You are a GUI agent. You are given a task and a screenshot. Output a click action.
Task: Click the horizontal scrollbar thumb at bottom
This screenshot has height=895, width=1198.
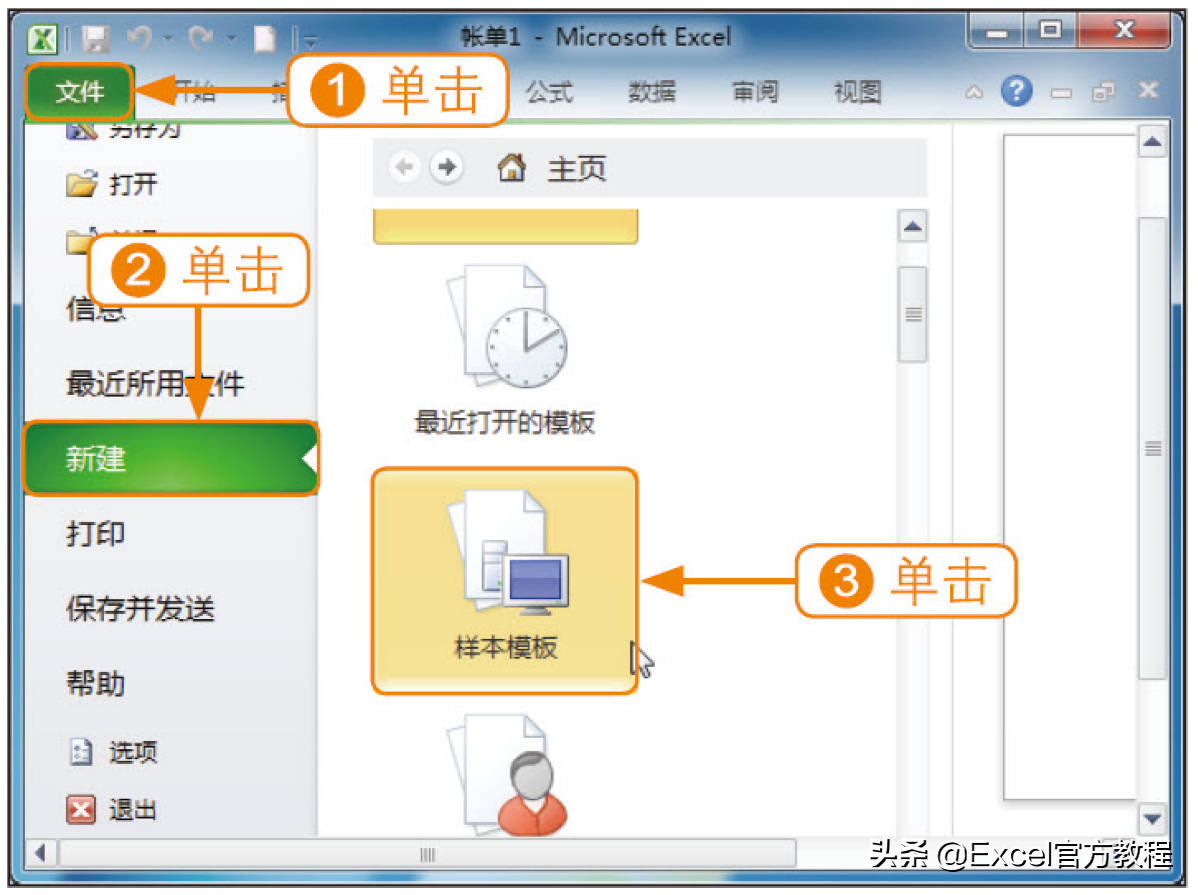(x=428, y=854)
